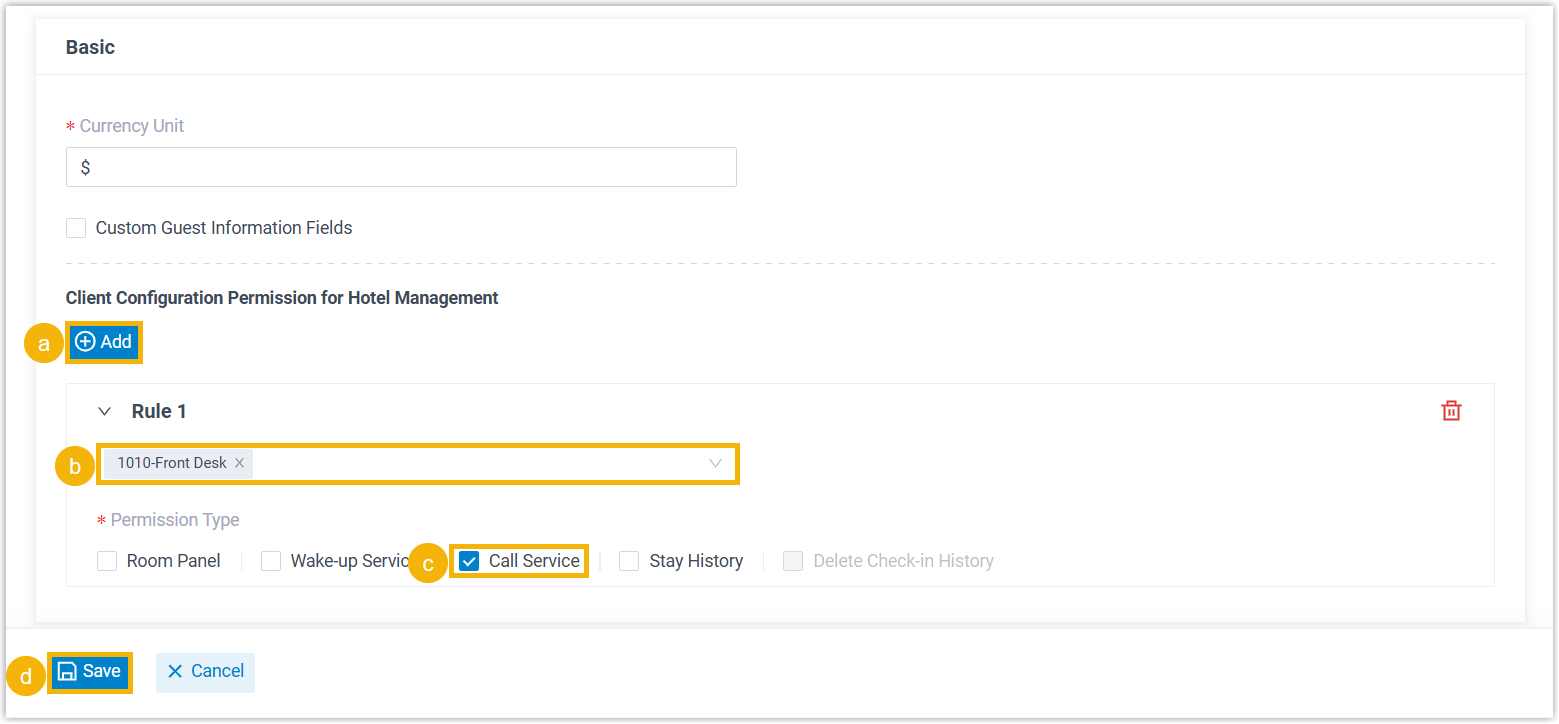This screenshot has height=724, width=1559.
Task: Click the Rule 1 heading
Action: [x=159, y=411]
